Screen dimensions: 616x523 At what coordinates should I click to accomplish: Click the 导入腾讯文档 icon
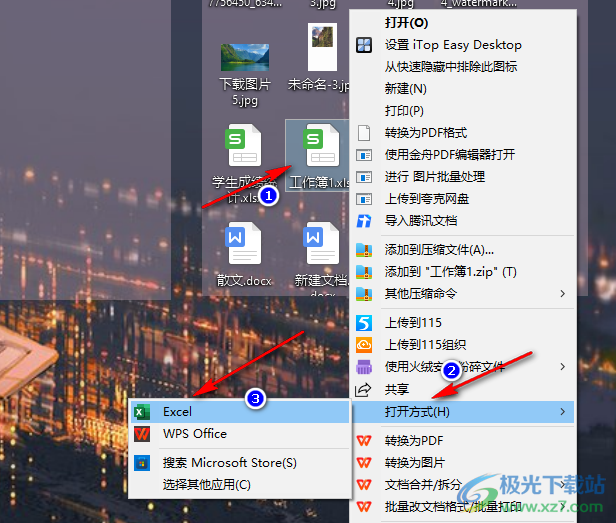tap(364, 221)
